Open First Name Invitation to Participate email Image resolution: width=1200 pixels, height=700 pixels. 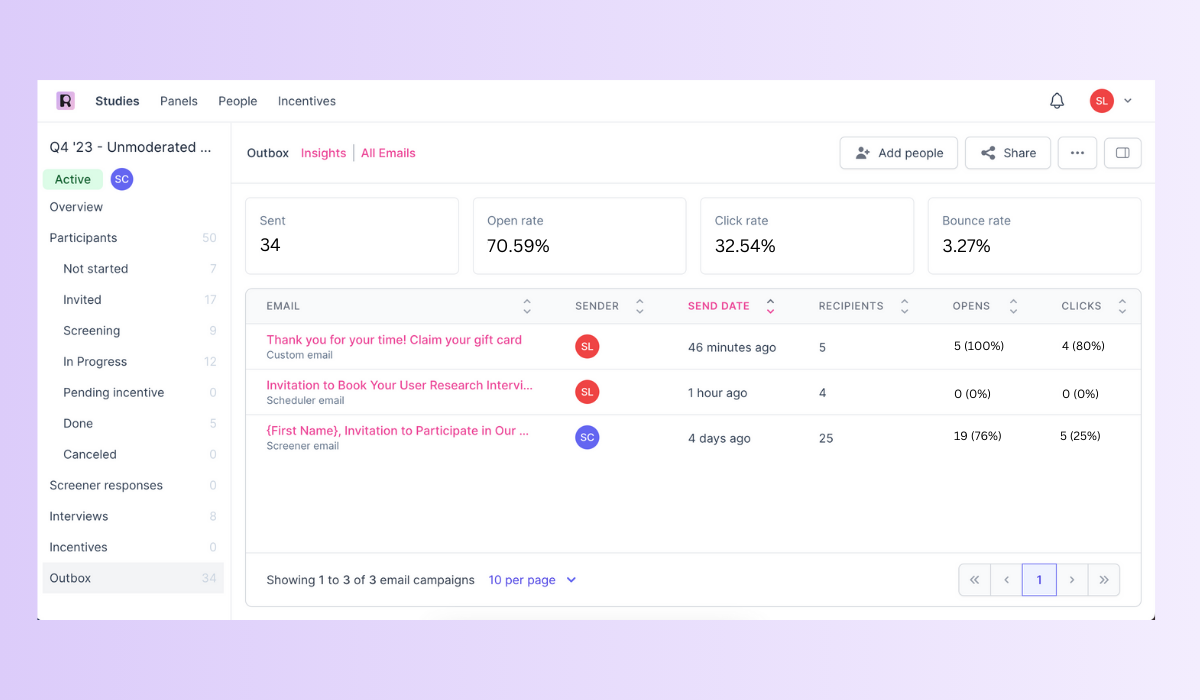397,431
